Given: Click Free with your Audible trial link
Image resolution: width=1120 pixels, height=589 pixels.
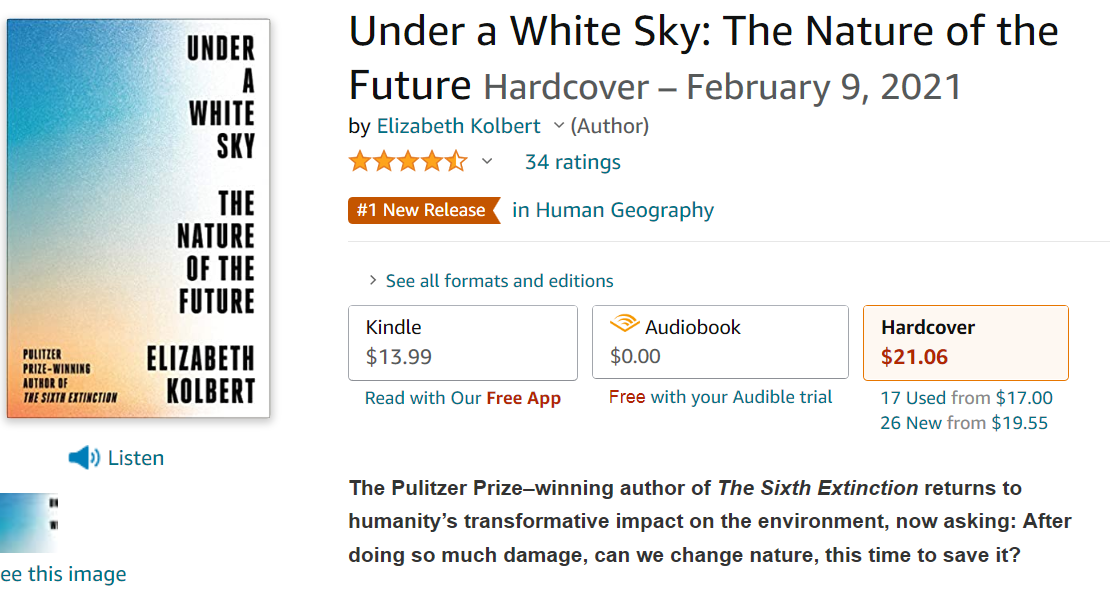Looking at the screenshot, I should coord(720,397).
